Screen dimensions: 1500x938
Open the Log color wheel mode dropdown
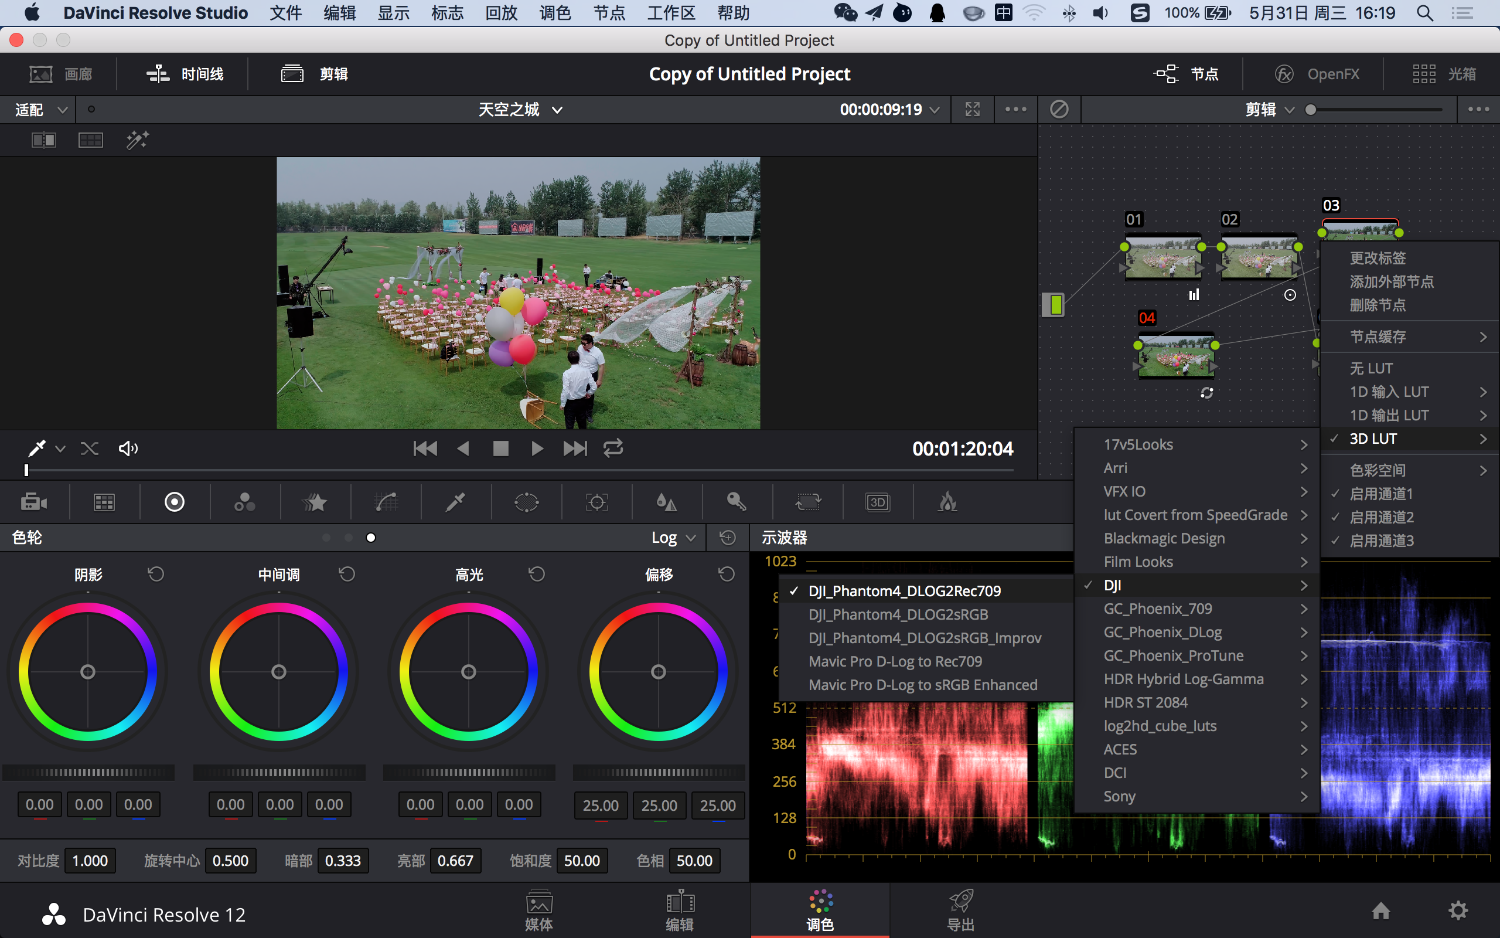(x=674, y=537)
